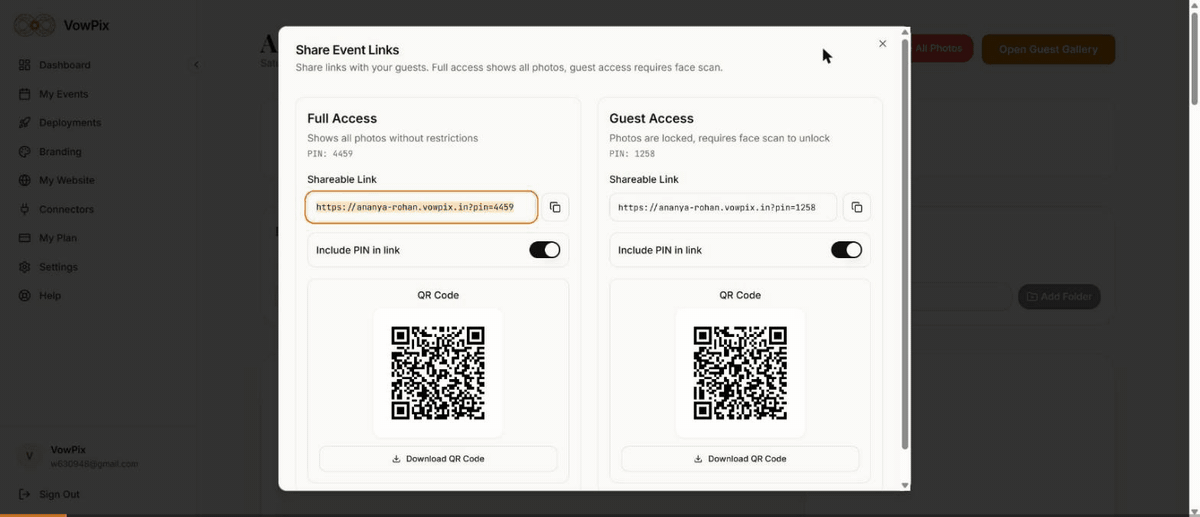The height and width of the screenshot is (517, 1200).
Task: Download the Full Access QR code
Action: coord(438,459)
